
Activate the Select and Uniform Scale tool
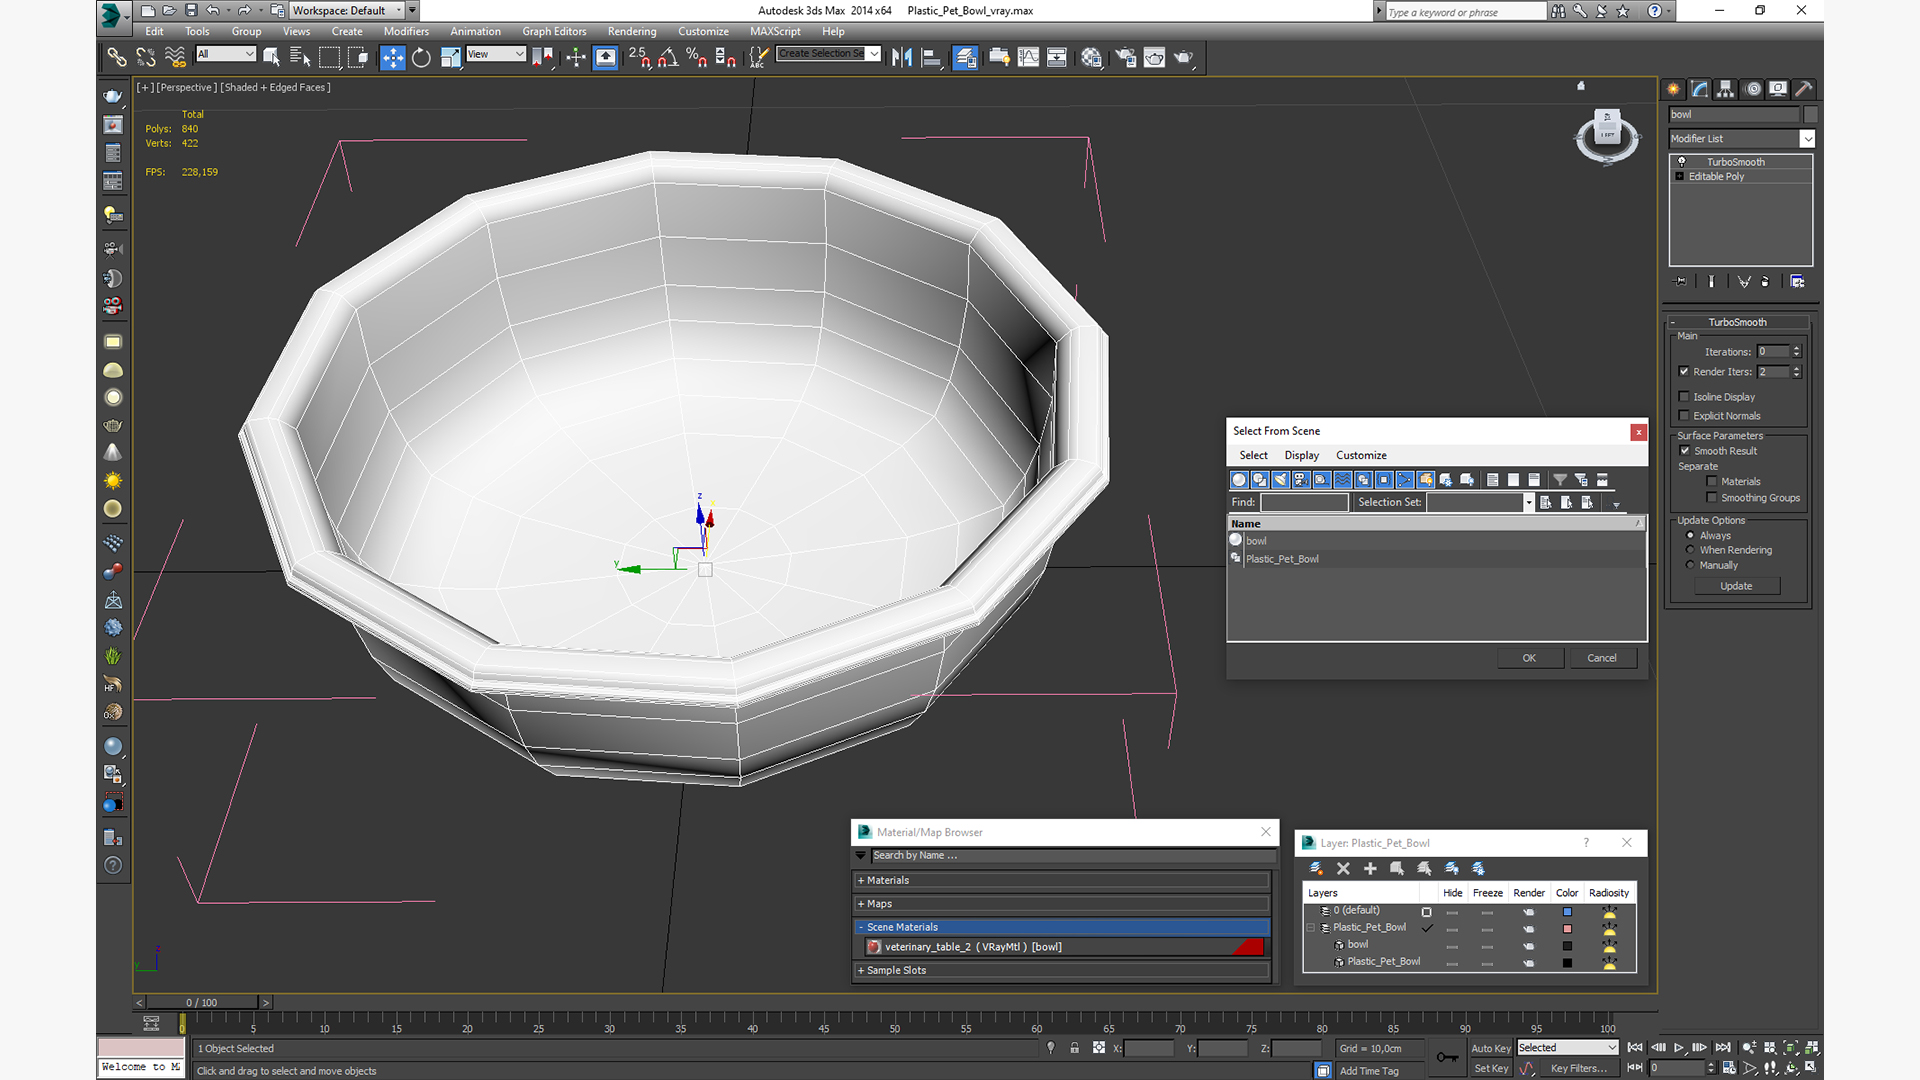click(x=450, y=57)
